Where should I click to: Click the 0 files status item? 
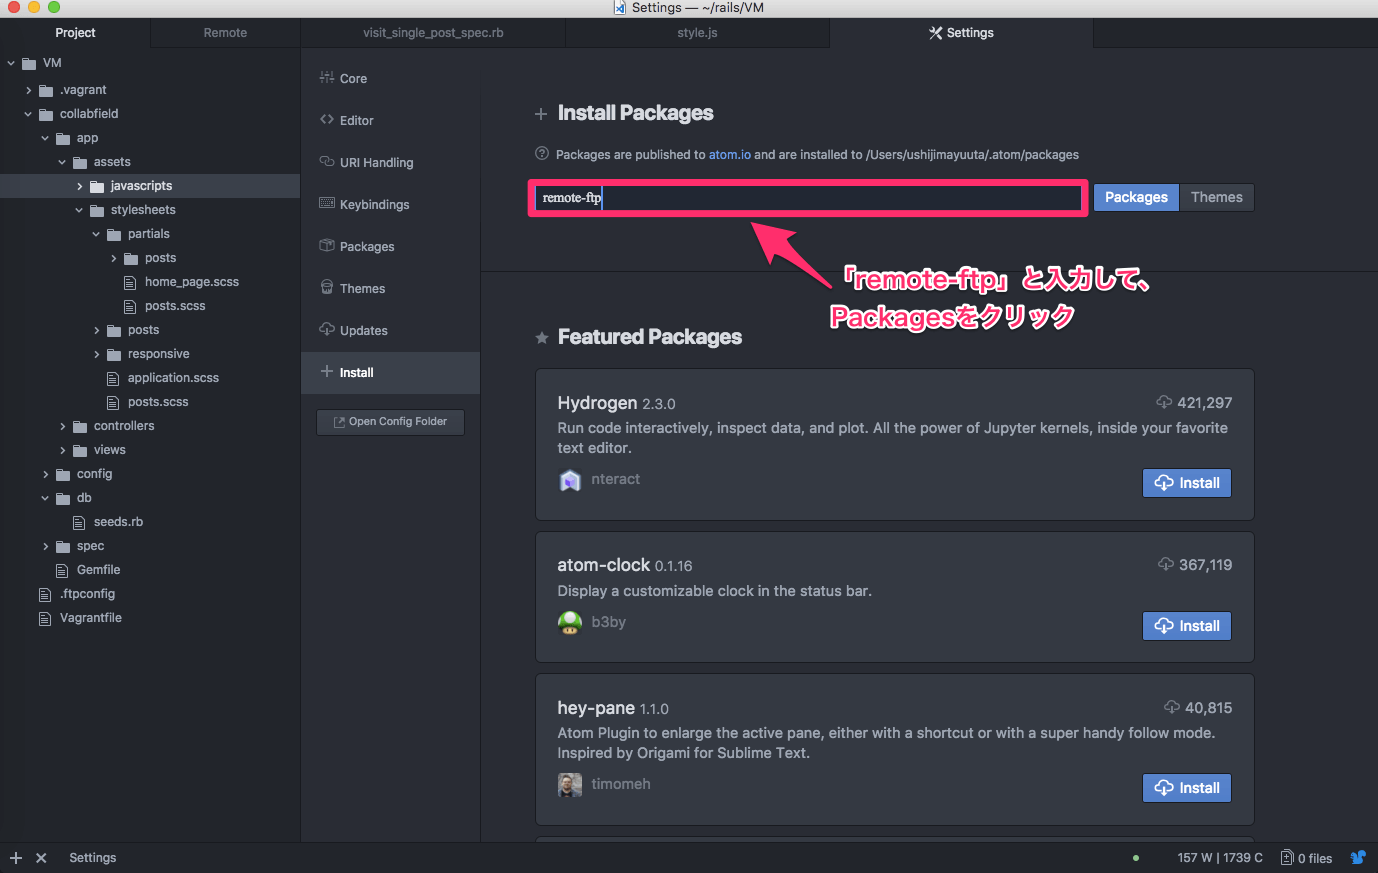[1307, 858]
